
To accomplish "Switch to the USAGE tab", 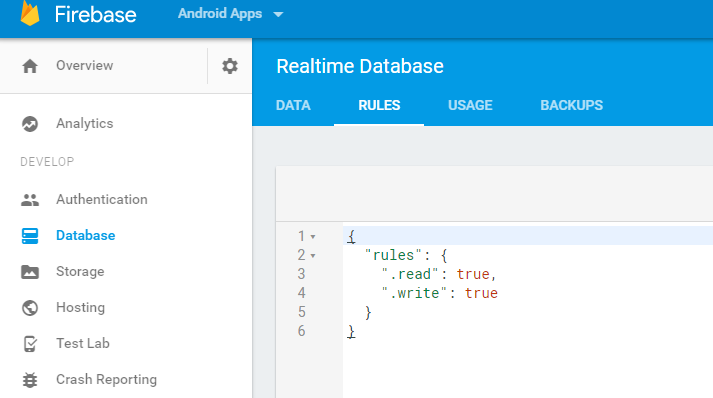I will pyautogui.click(x=470, y=106).
